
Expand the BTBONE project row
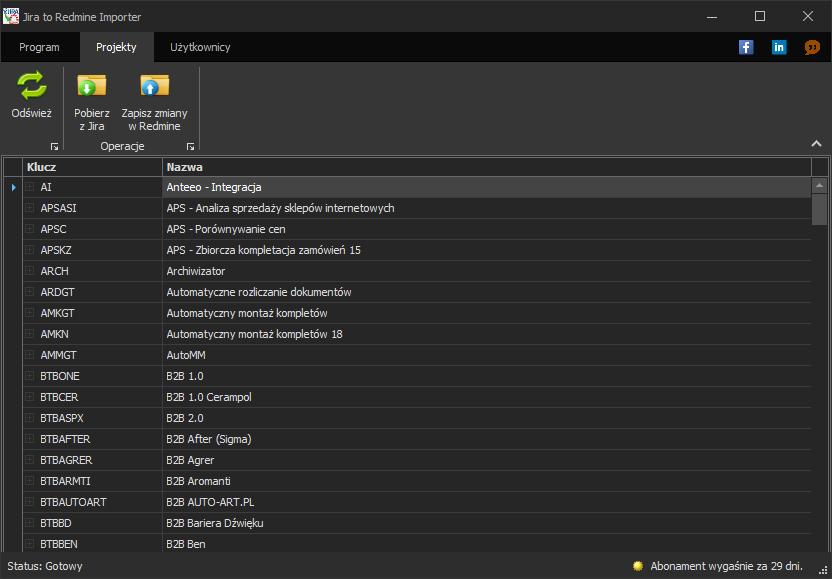pos(30,376)
